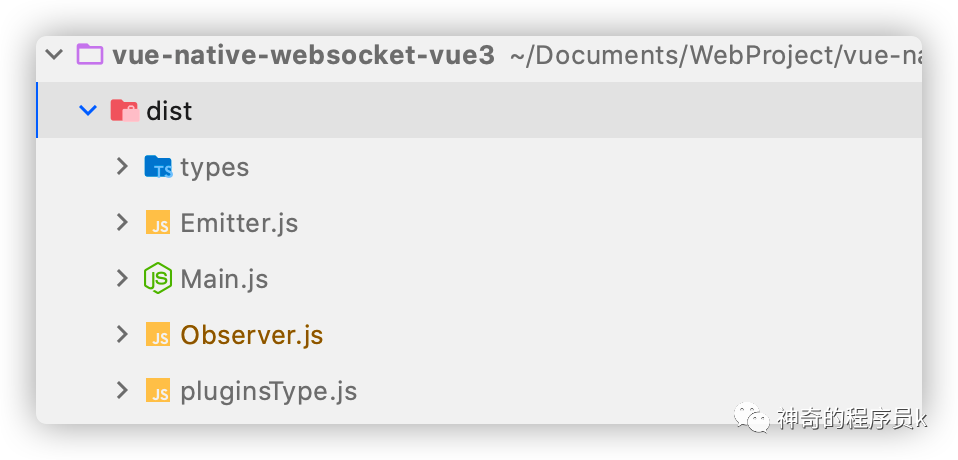Expand the pluginsType.js structure arrow

tap(122, 390)
